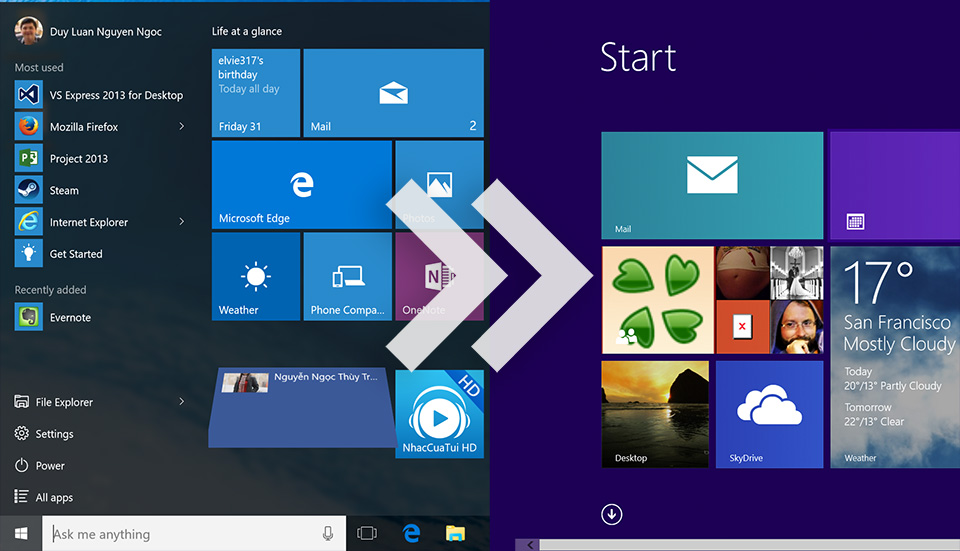Click the Nguyễn Ngọc Thùy live tile

302,407
